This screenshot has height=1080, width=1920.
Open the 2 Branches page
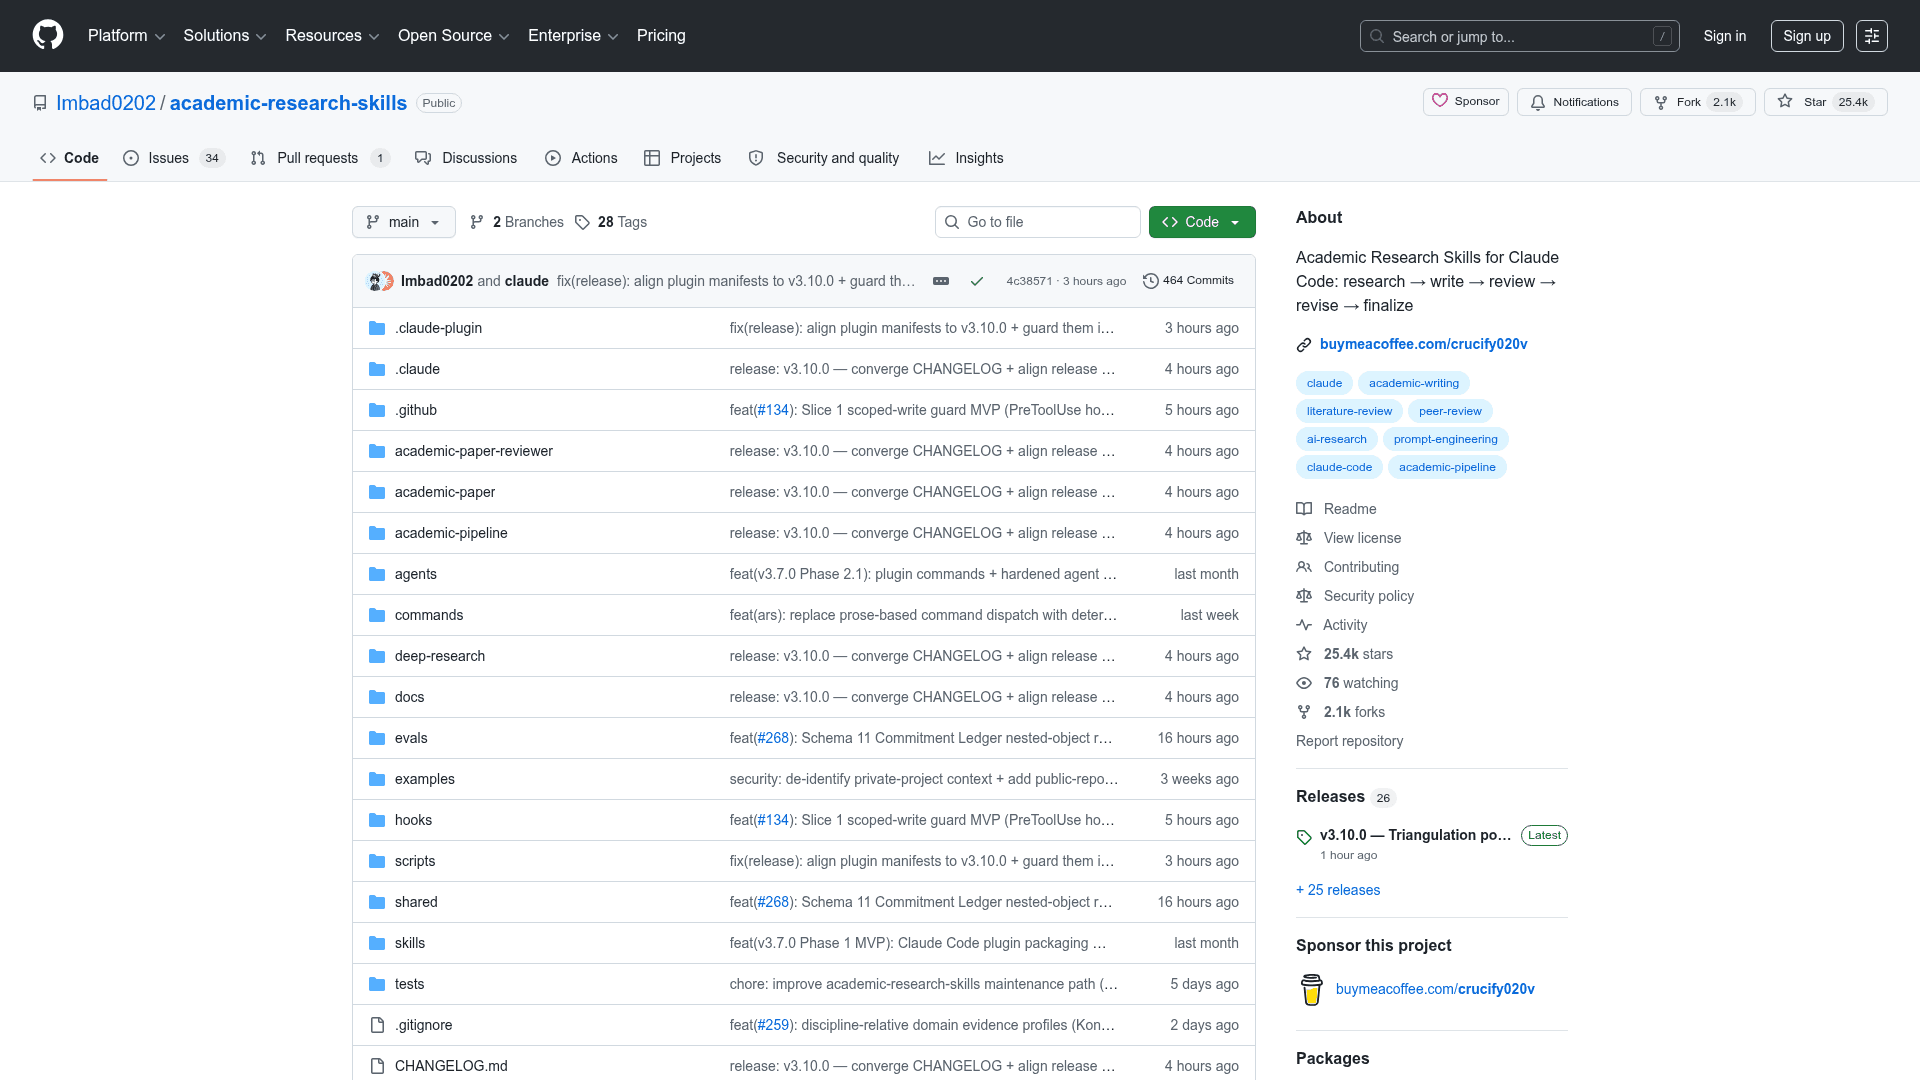pos(517,222)
